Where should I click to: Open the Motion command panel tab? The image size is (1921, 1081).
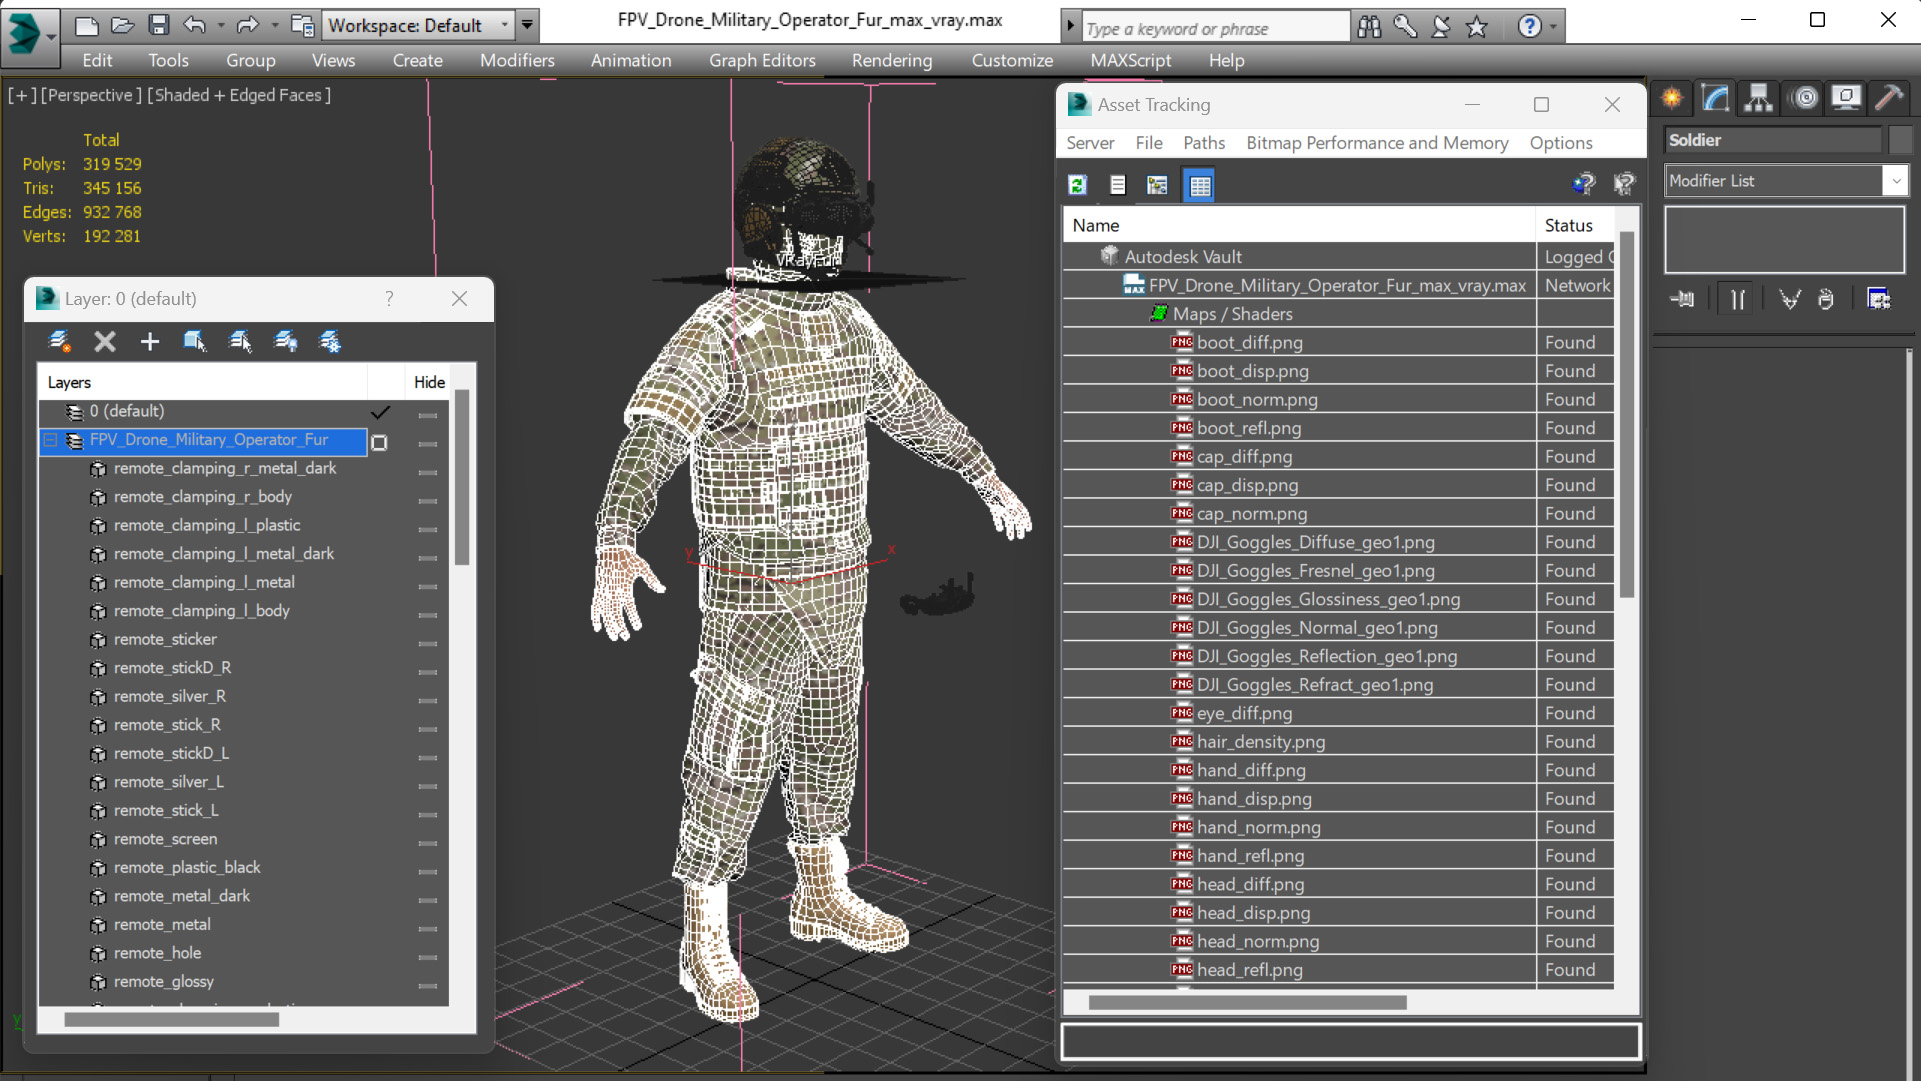click(x=1804, y=98)
